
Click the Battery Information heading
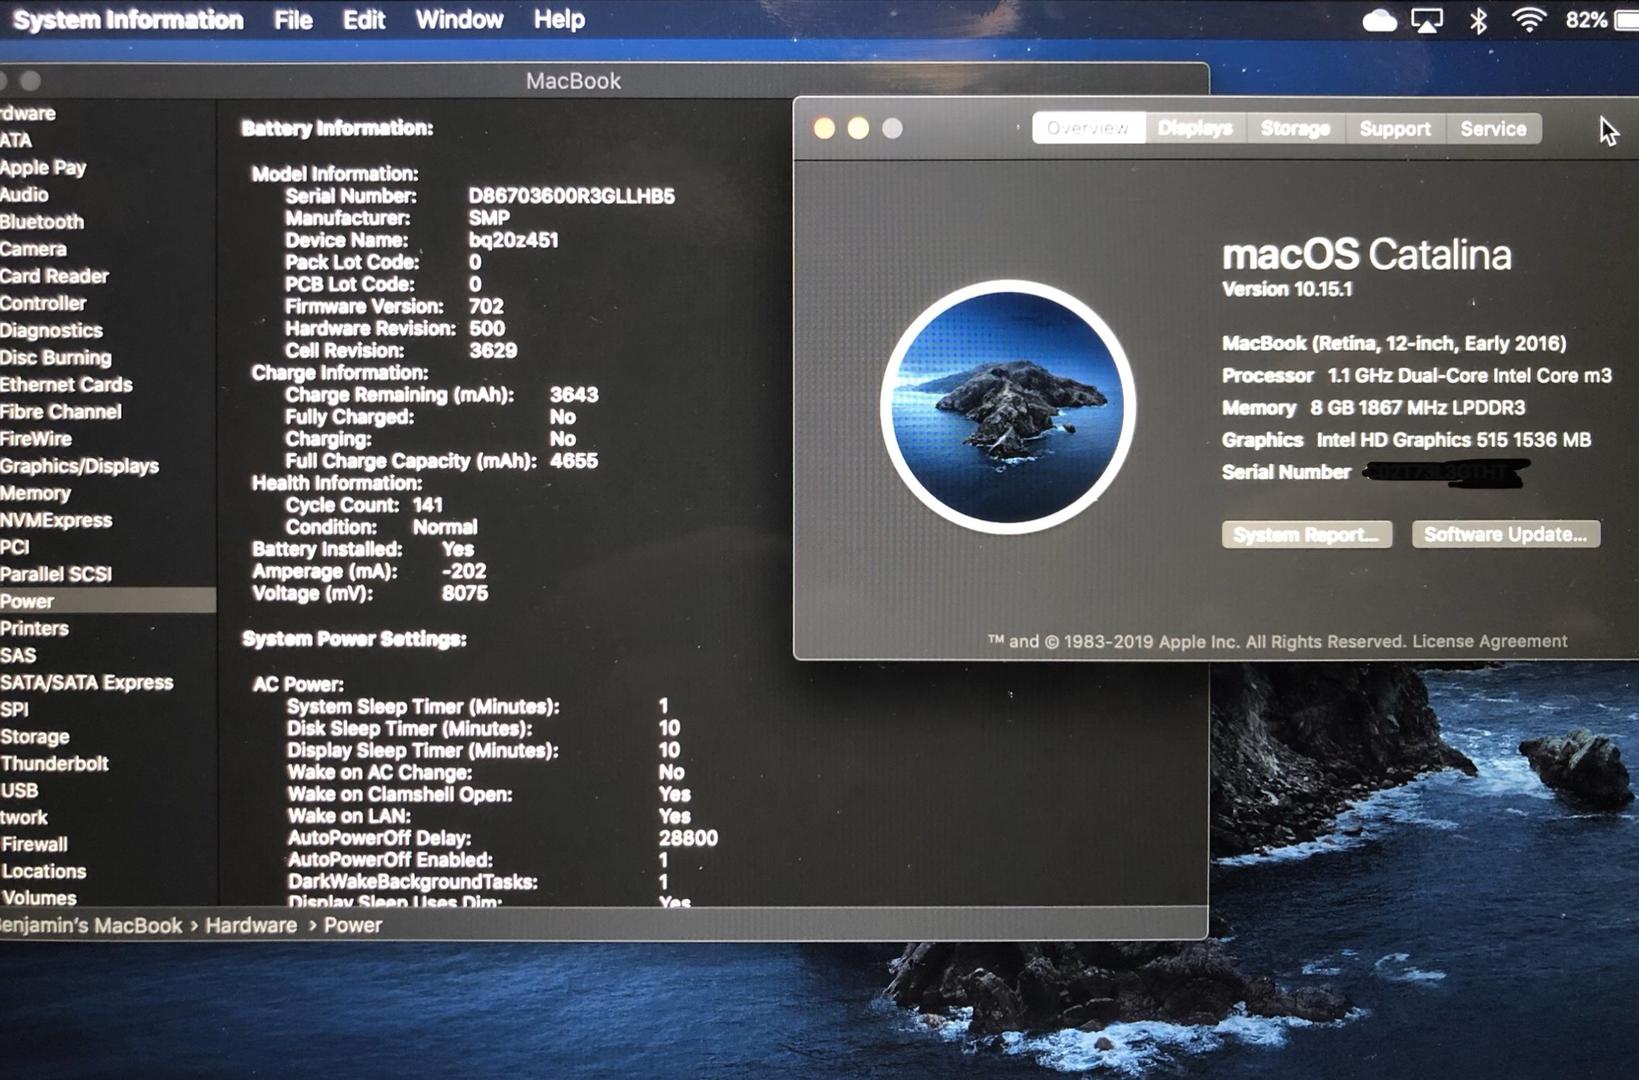337,128
